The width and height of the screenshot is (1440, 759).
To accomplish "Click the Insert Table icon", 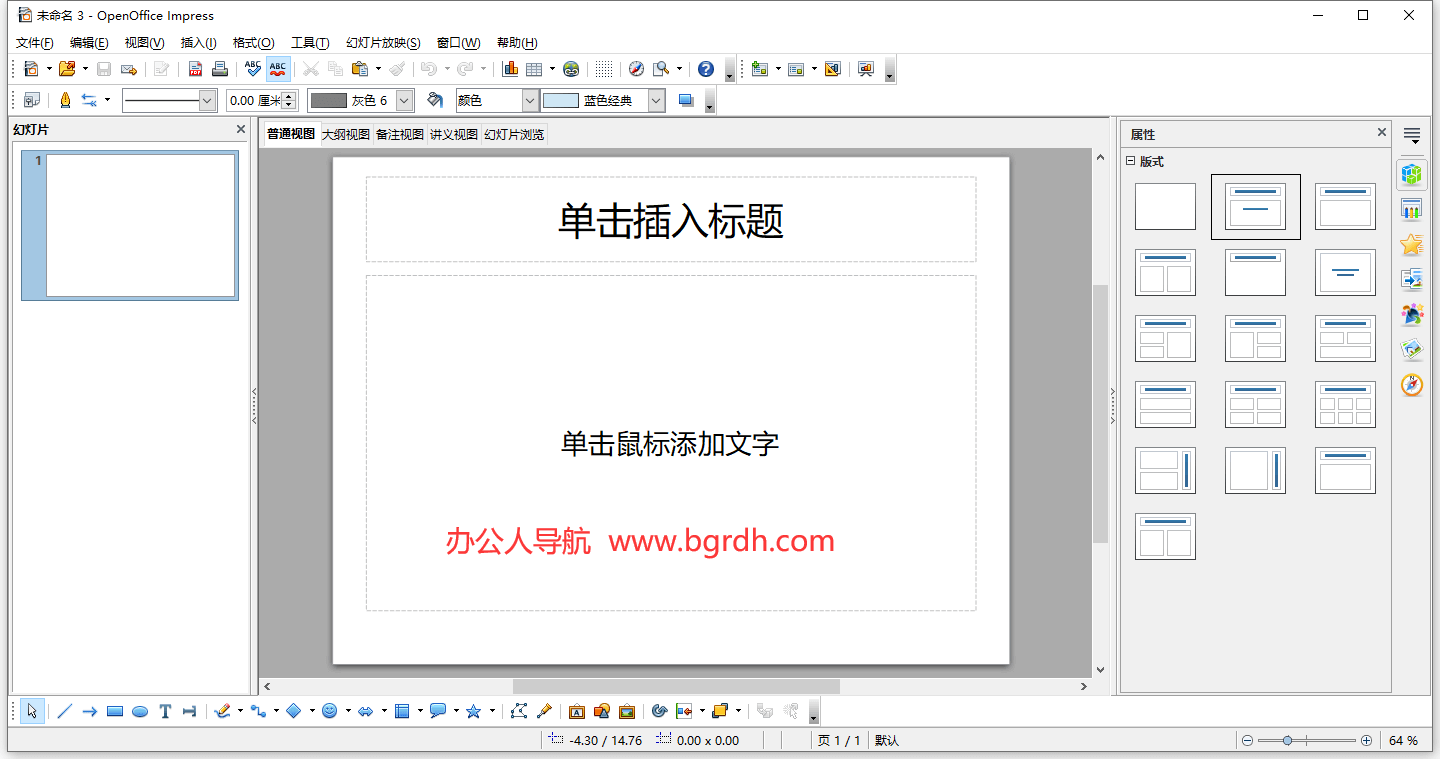I will point(533,69).
